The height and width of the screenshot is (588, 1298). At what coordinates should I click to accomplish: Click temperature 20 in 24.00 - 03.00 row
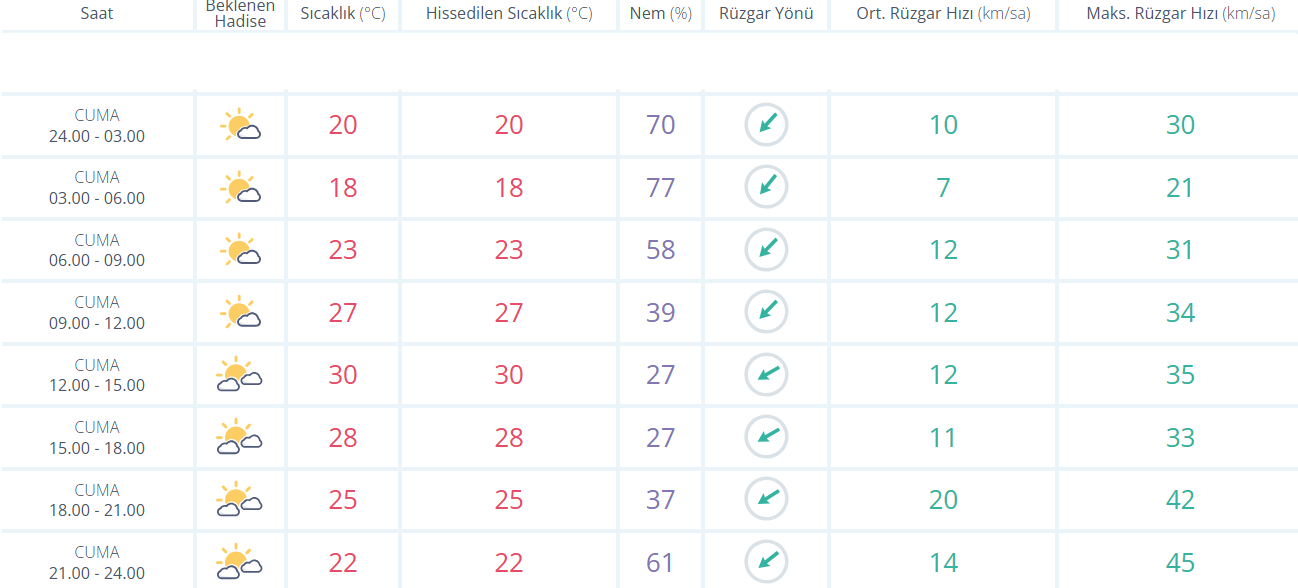[343, 125]
